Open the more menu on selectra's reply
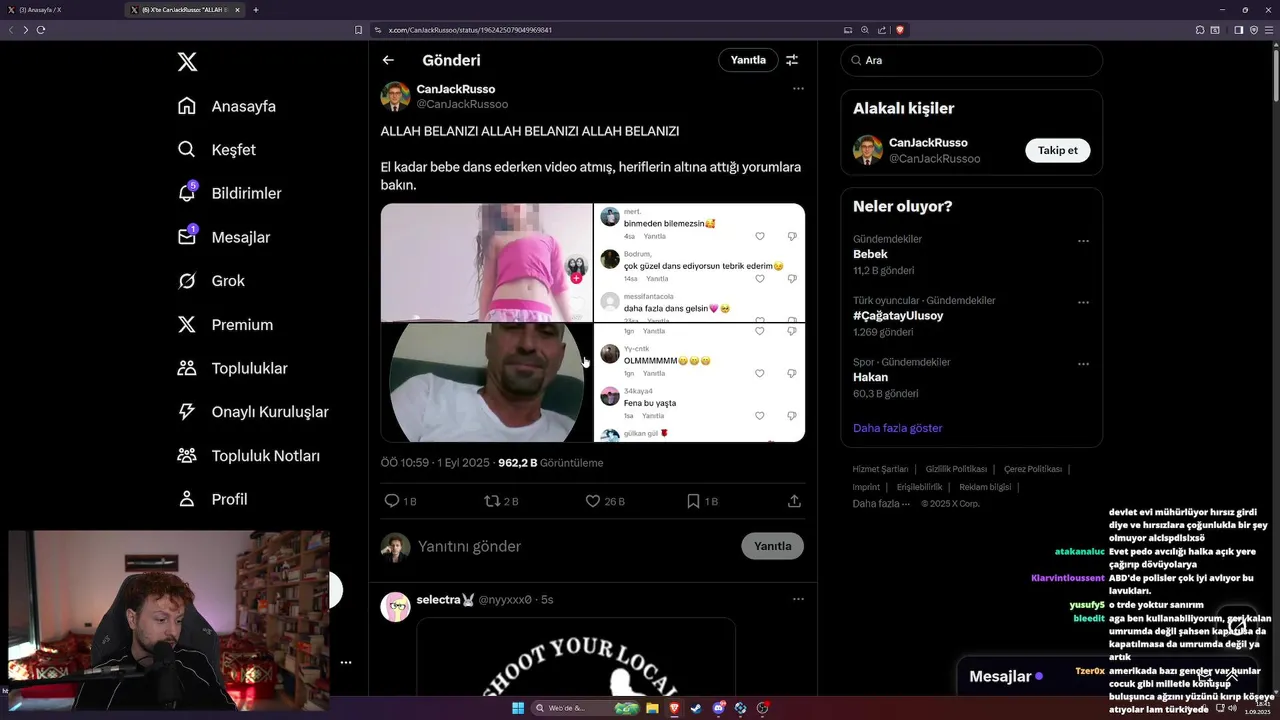The image size is (1280, 720). coord(798,599)
